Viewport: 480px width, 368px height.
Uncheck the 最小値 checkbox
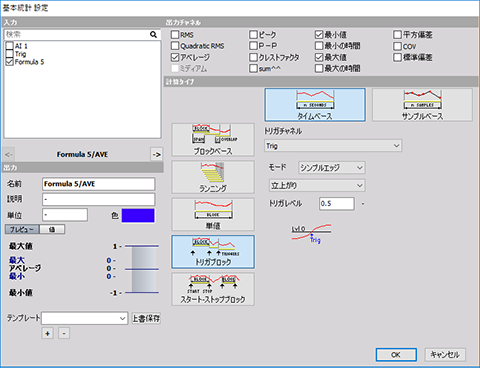[319, 35]
